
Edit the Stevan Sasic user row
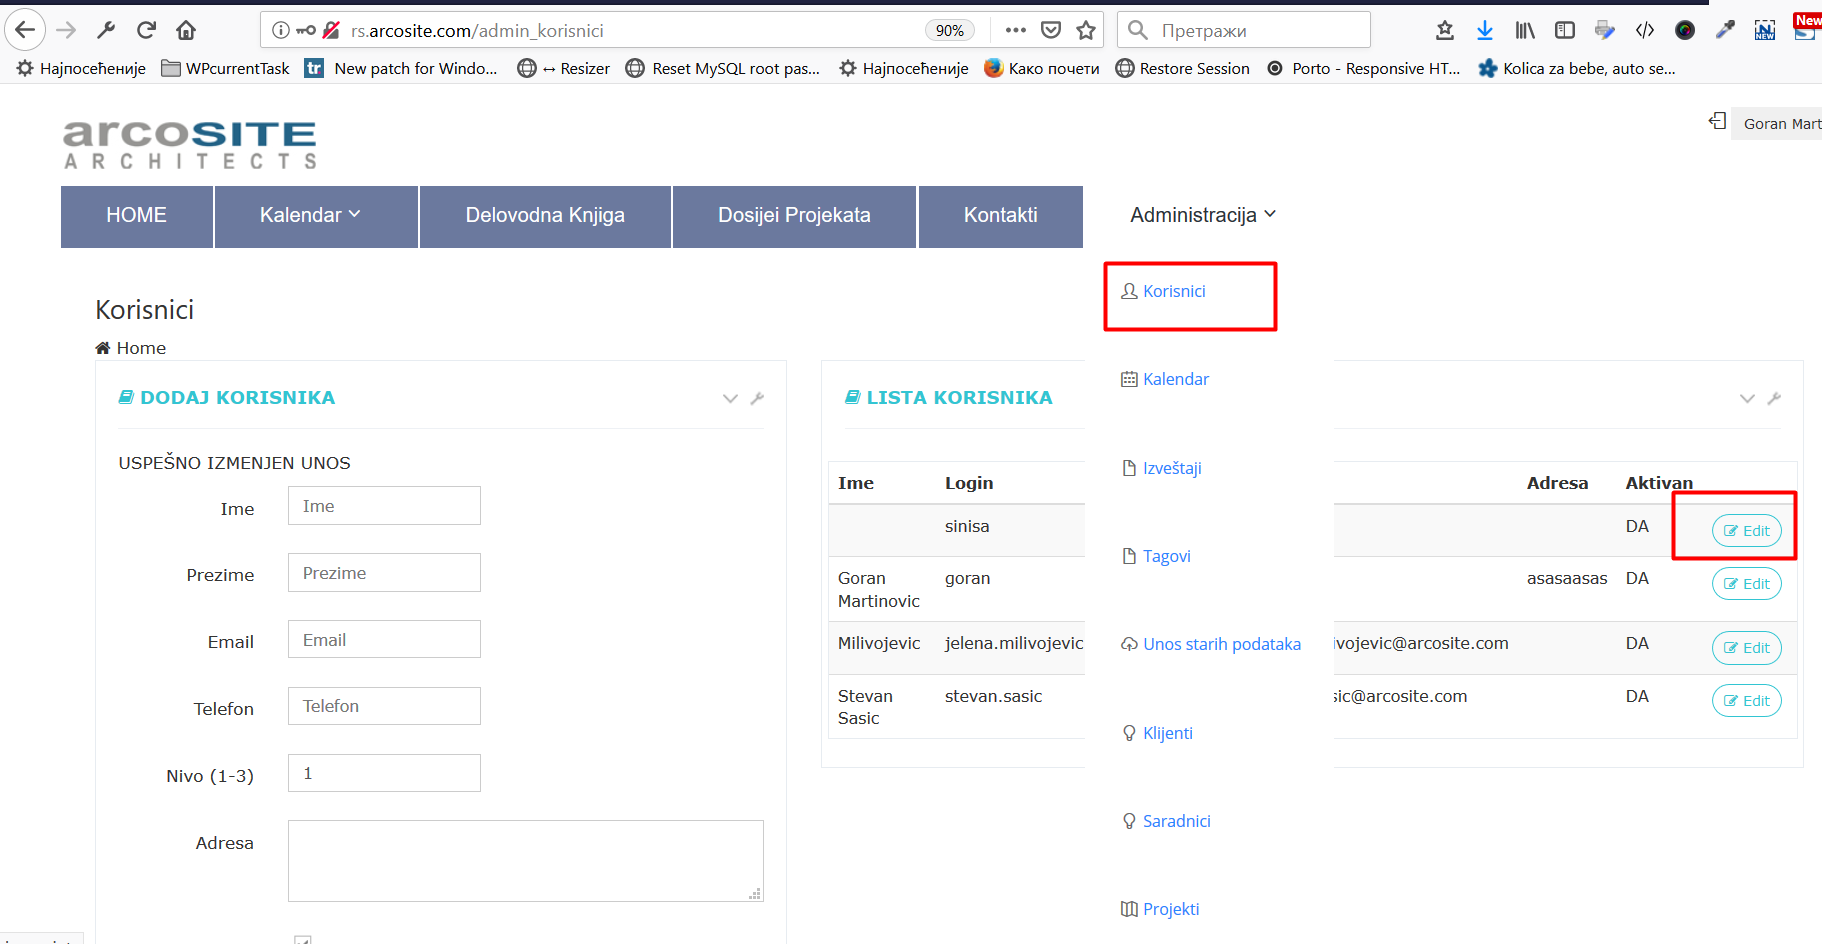tap(1747, 701)
